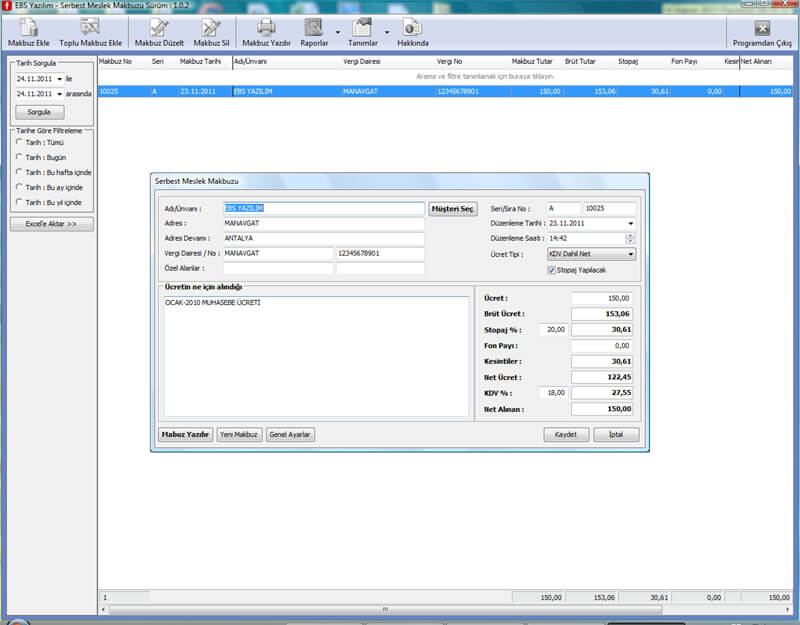Uncheck the Stopaj Yapılacak checkbox

[552, 270]
